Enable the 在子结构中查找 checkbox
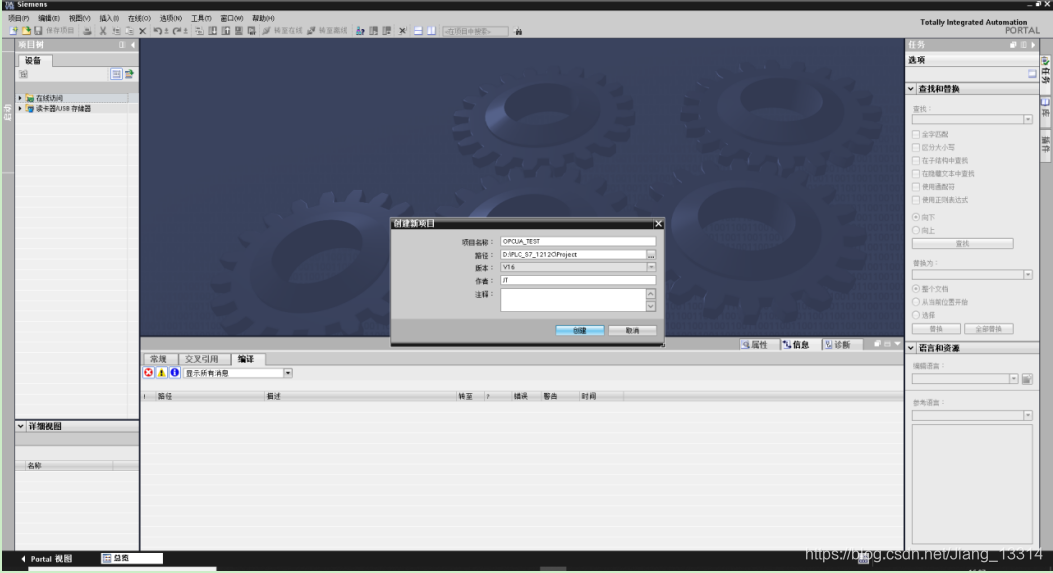 pos(916,161)
